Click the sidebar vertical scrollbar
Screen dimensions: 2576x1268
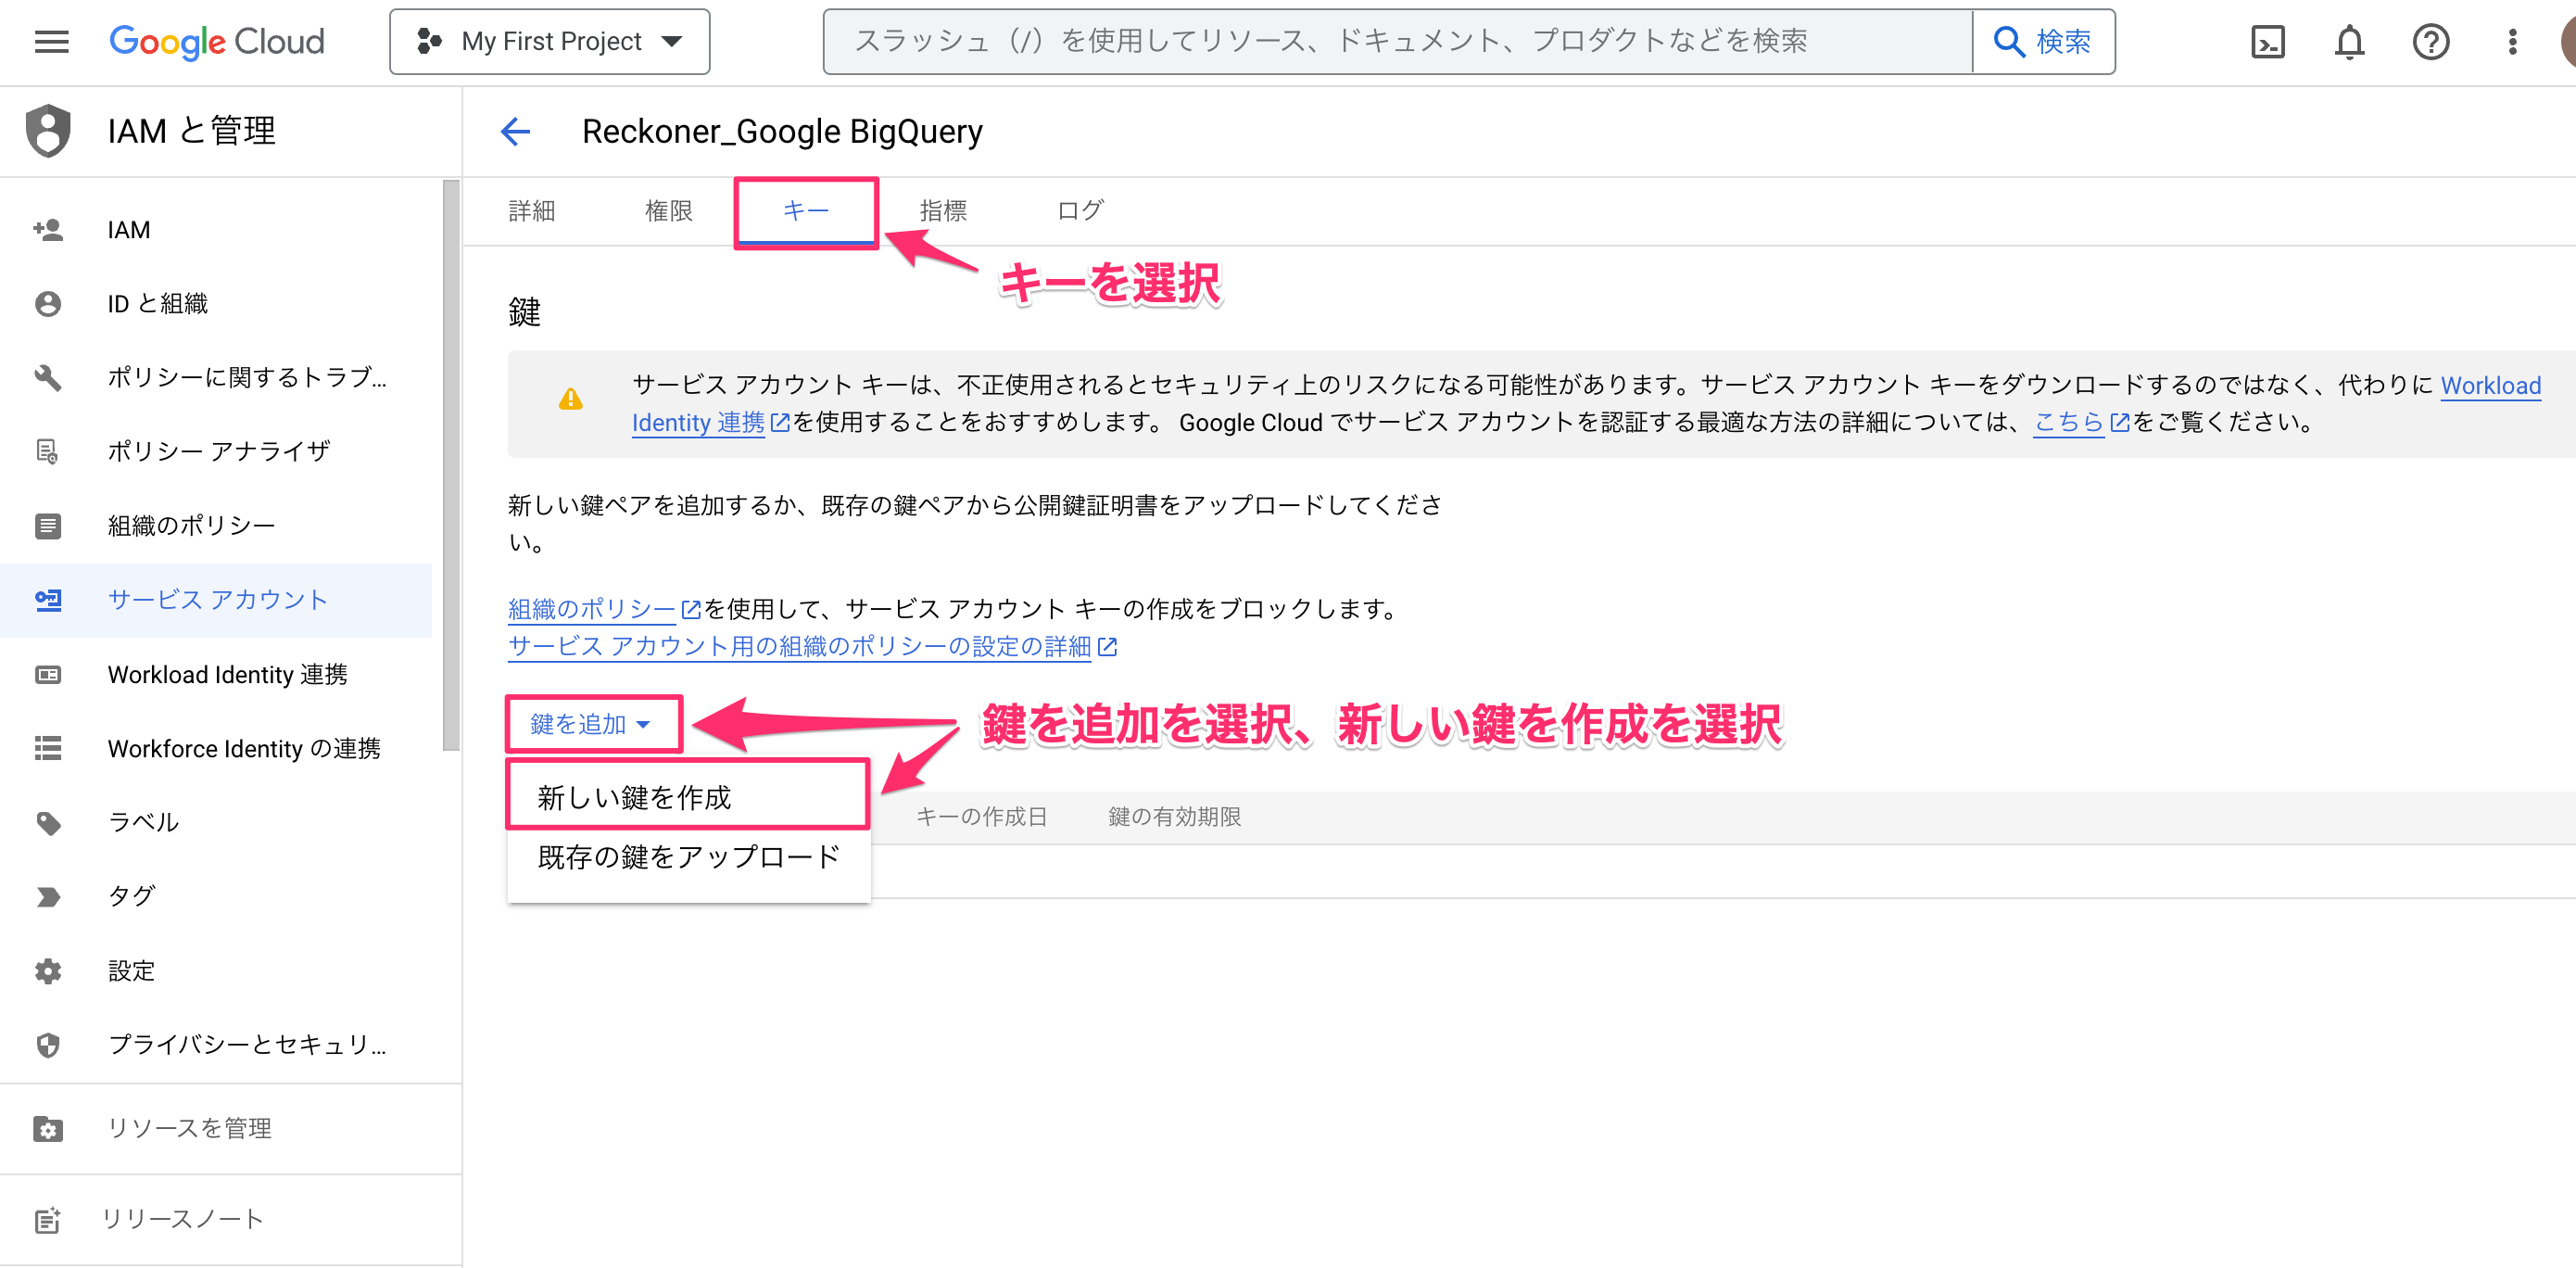(451, 465)
